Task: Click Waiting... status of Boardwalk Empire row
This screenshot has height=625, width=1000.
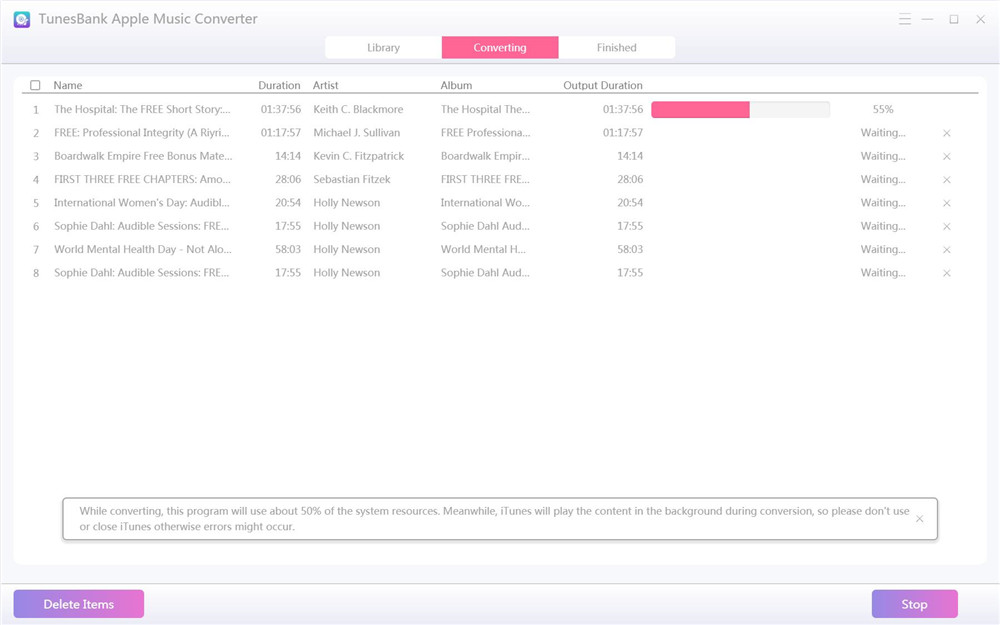Action: click(x=883, y=156)
